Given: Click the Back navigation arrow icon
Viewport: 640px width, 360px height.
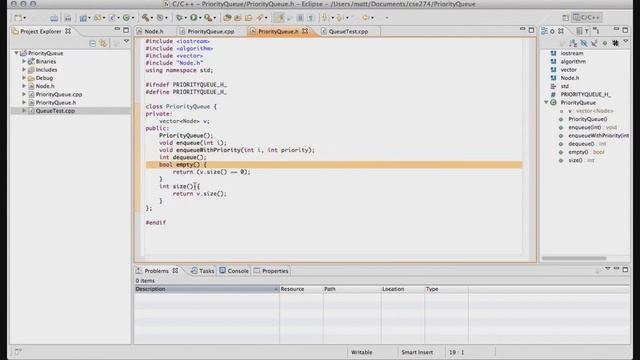Looking at the screenshot, I should coord(366,18).
